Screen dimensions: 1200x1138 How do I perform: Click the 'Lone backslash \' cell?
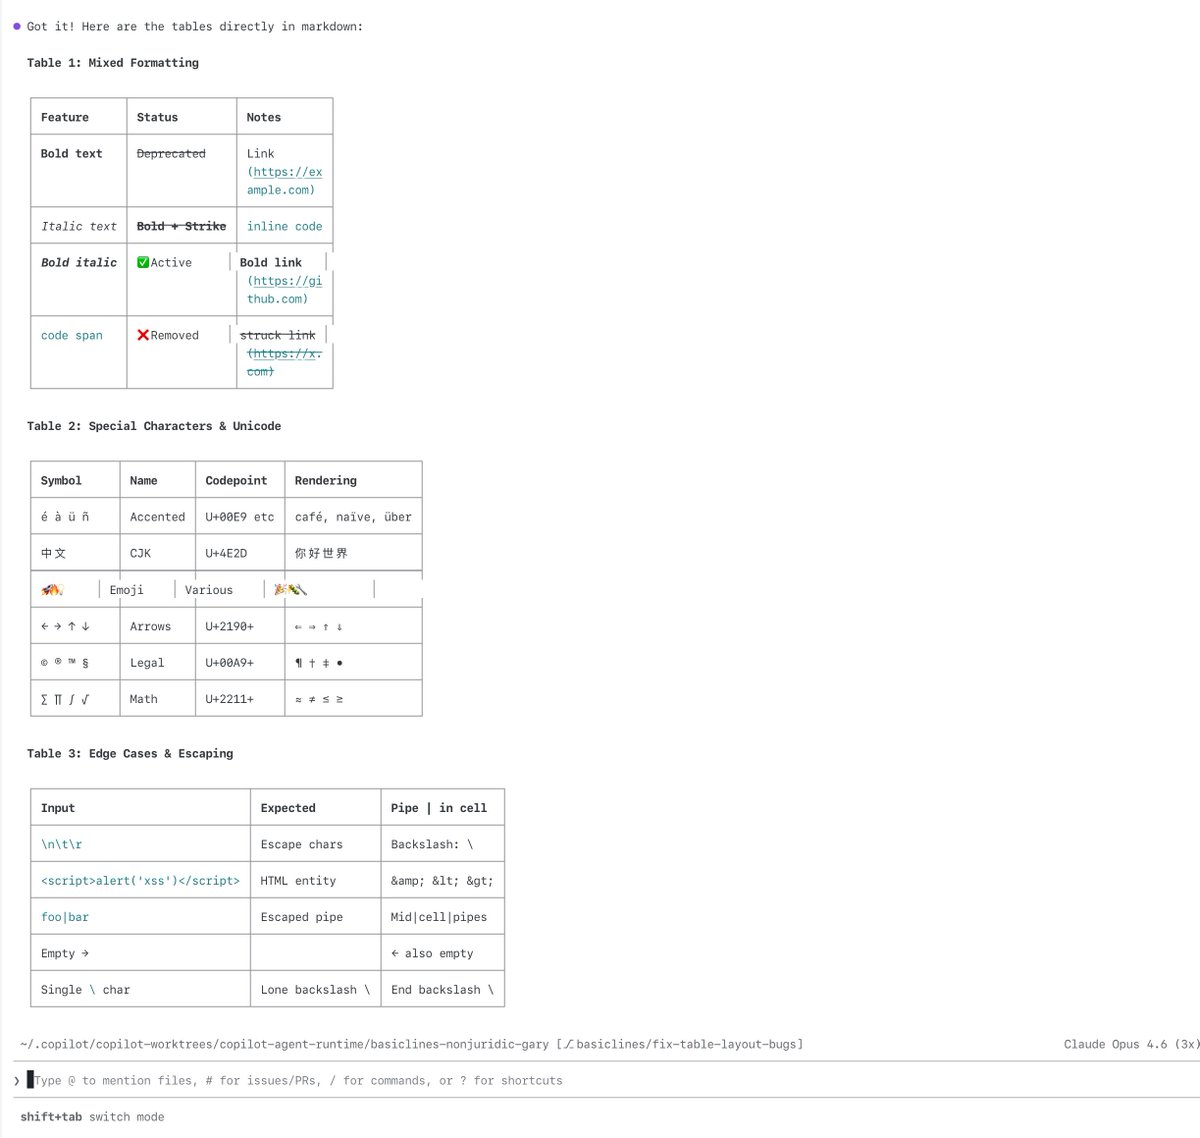tap(315, 990)
